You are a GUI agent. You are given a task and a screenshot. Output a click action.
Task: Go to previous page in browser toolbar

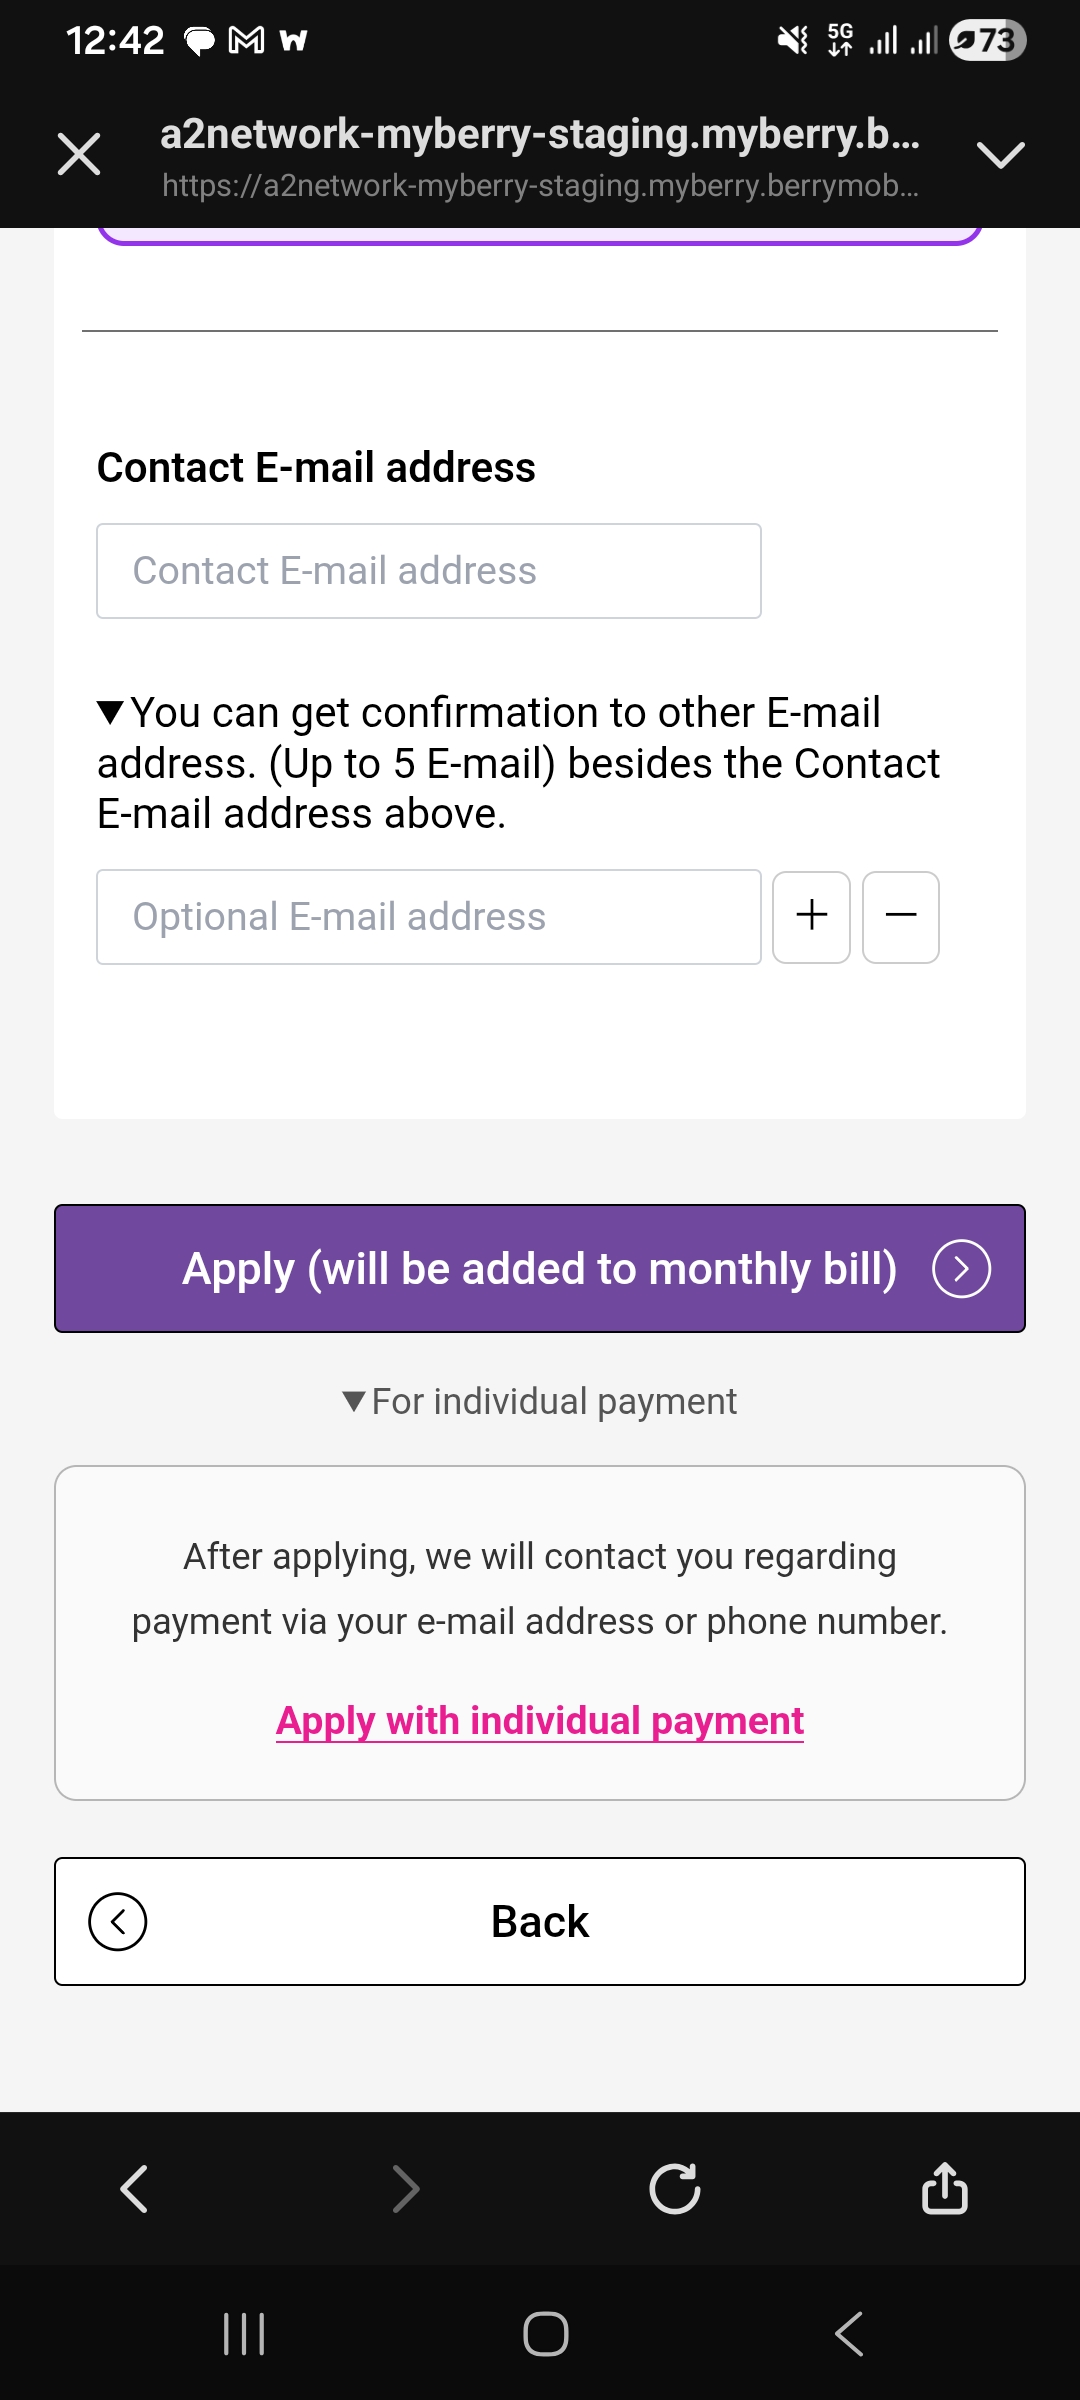pyautogui.click(x=134, y=2189)
